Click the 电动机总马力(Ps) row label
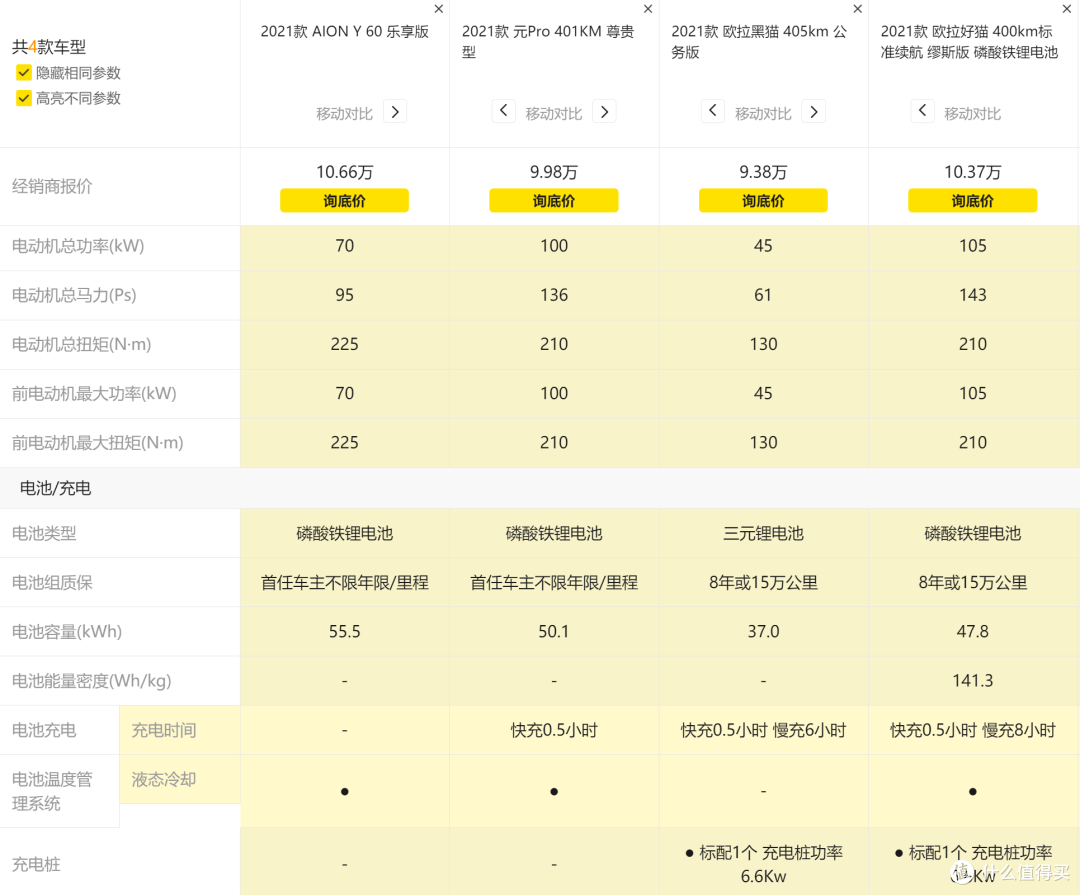 74,295
